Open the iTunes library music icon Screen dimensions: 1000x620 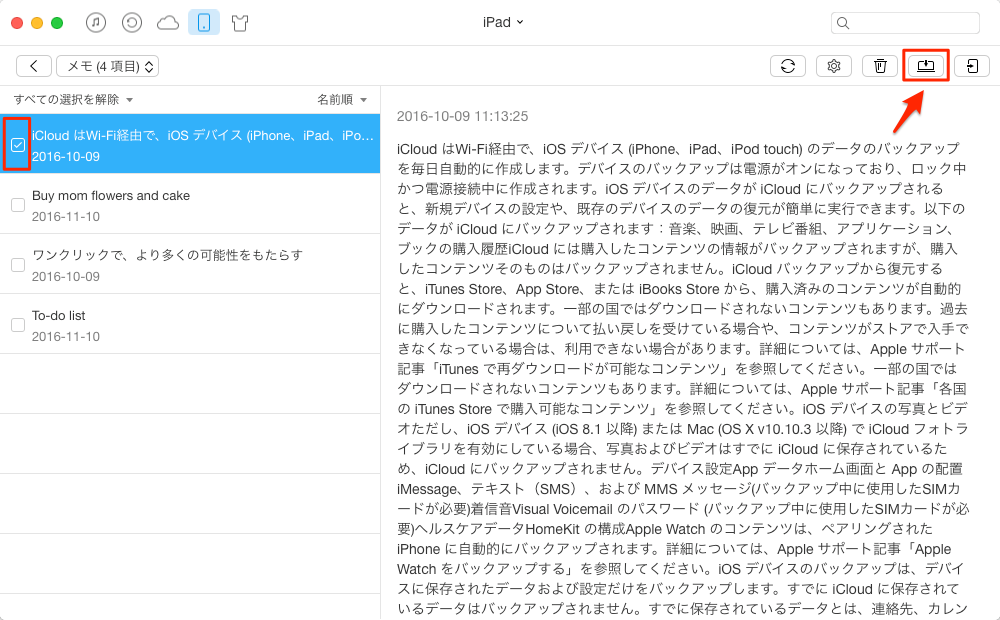tap(96, 23)
